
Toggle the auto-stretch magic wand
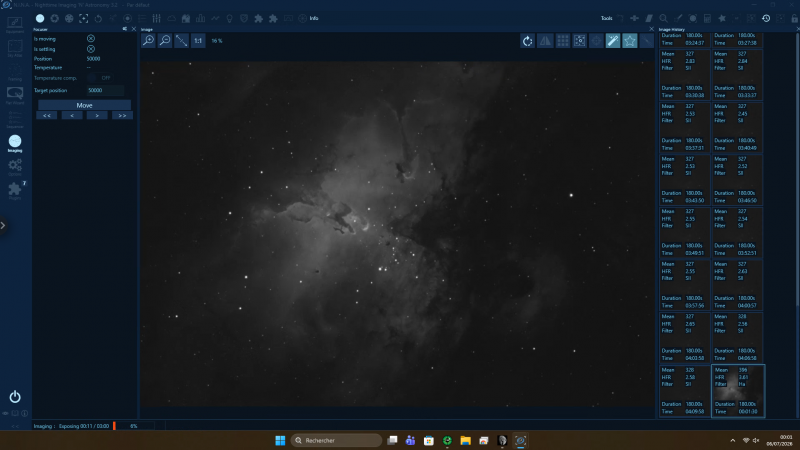[x=613, y=41]
